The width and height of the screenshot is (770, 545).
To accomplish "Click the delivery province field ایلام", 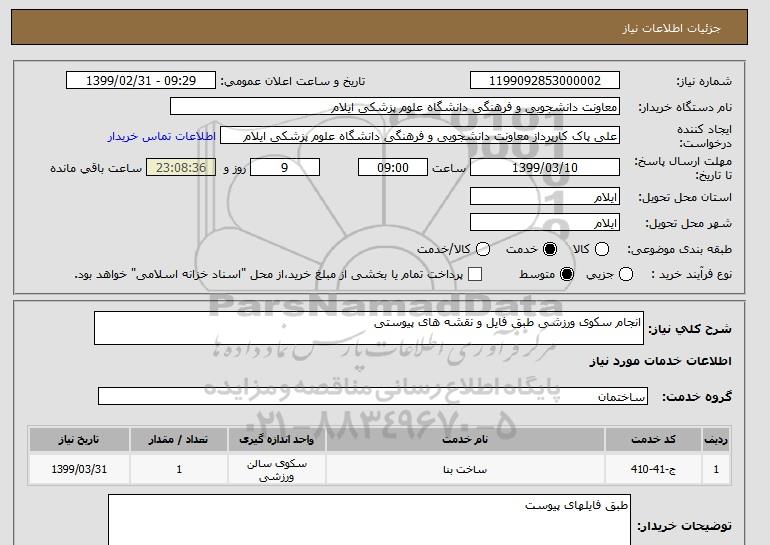I will coord(545,196).
